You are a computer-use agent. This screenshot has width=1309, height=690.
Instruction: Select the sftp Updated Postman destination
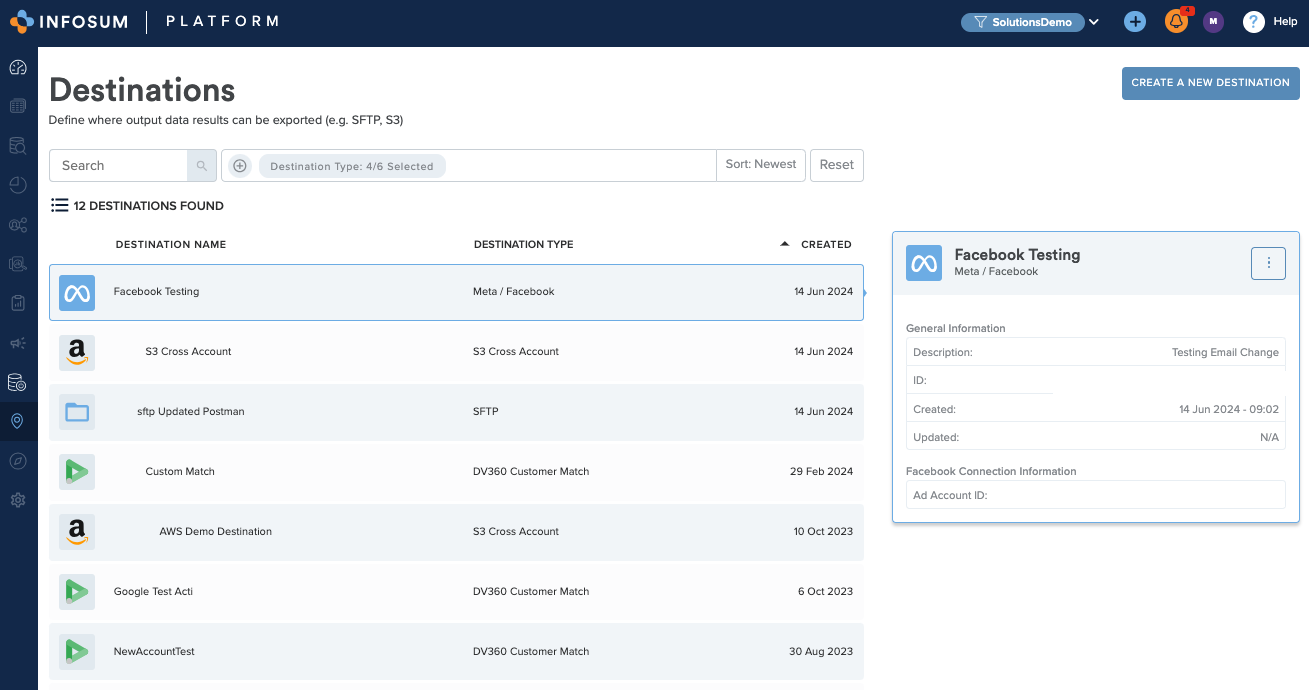[x=191, y=412]
